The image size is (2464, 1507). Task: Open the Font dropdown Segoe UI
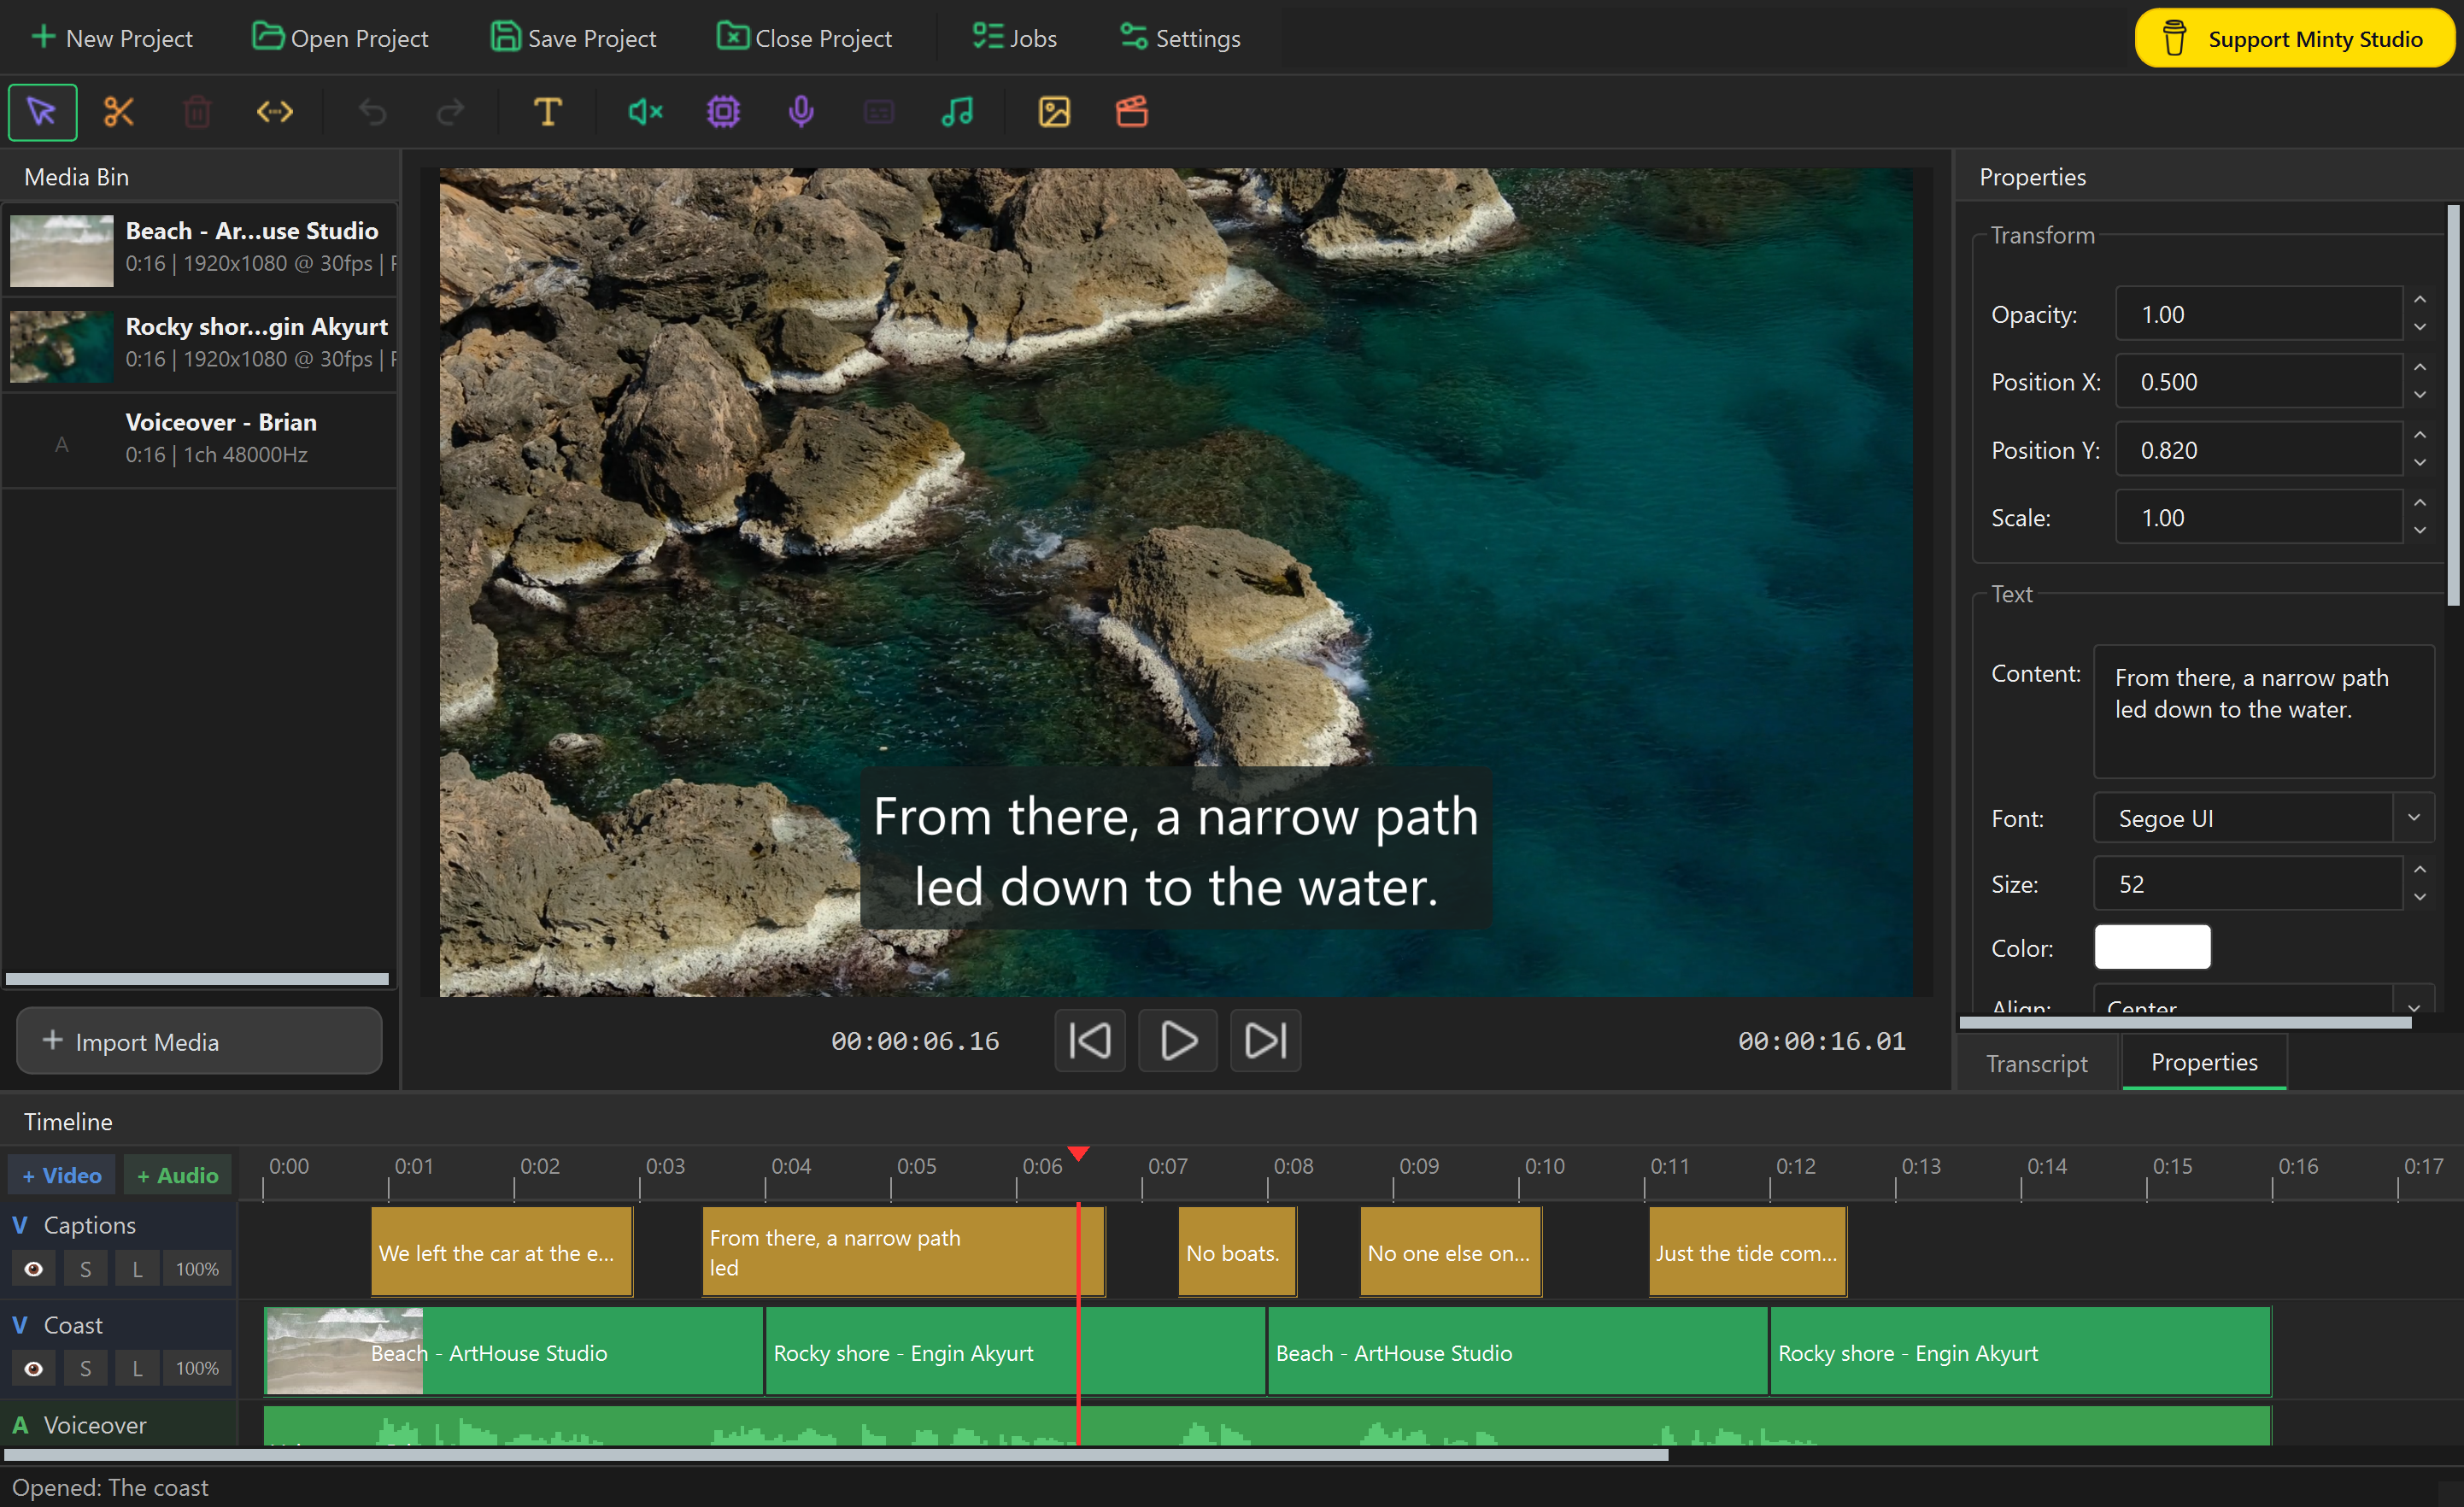pos(2263,818)
